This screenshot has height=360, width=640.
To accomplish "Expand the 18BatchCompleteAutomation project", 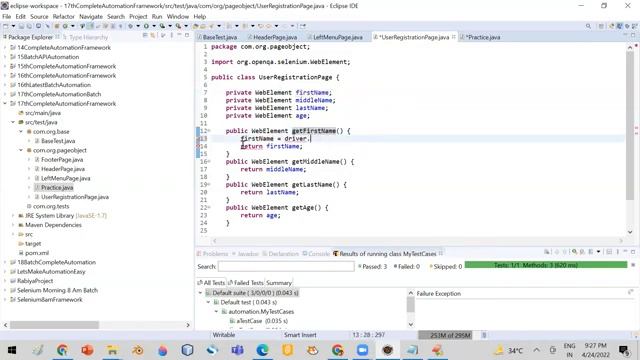I will 5,262.
